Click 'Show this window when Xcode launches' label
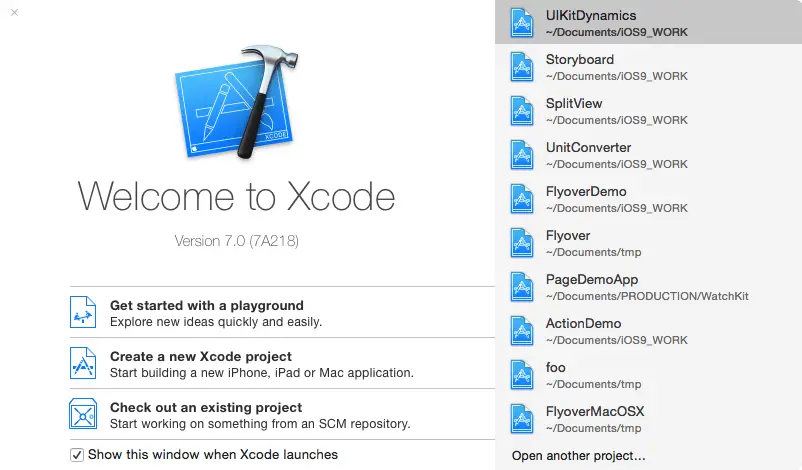This screenshot has width=802, height=470. tap(213, 455)
